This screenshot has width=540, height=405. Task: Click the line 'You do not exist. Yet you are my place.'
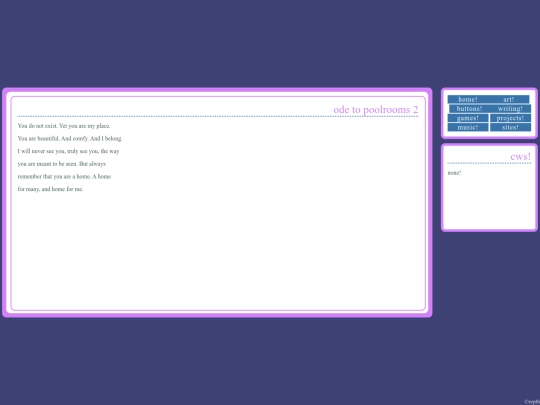(x=64, y=126)
